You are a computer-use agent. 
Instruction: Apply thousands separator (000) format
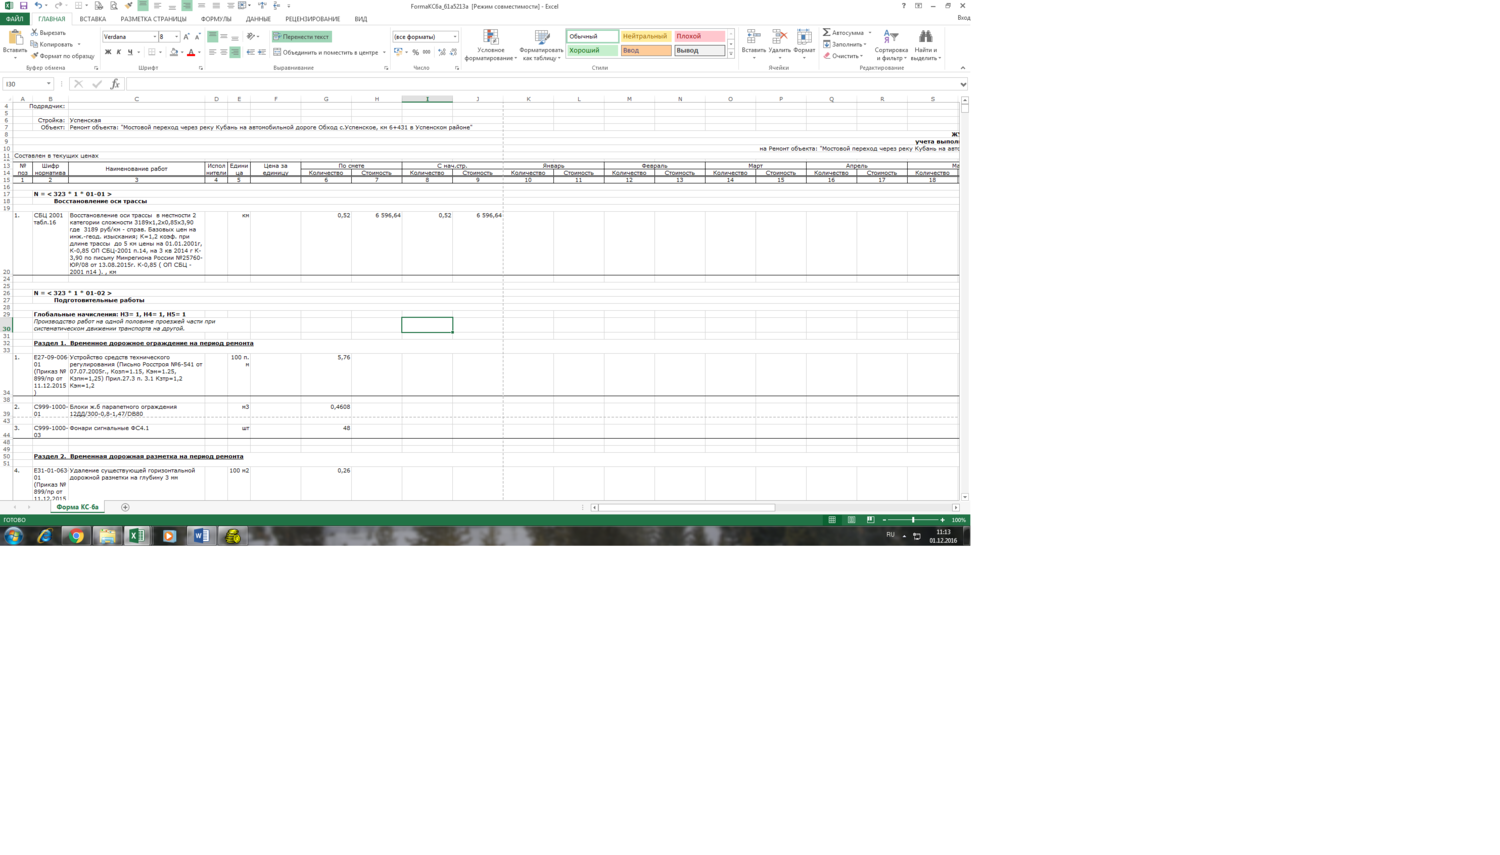click(x=427, y=52)
